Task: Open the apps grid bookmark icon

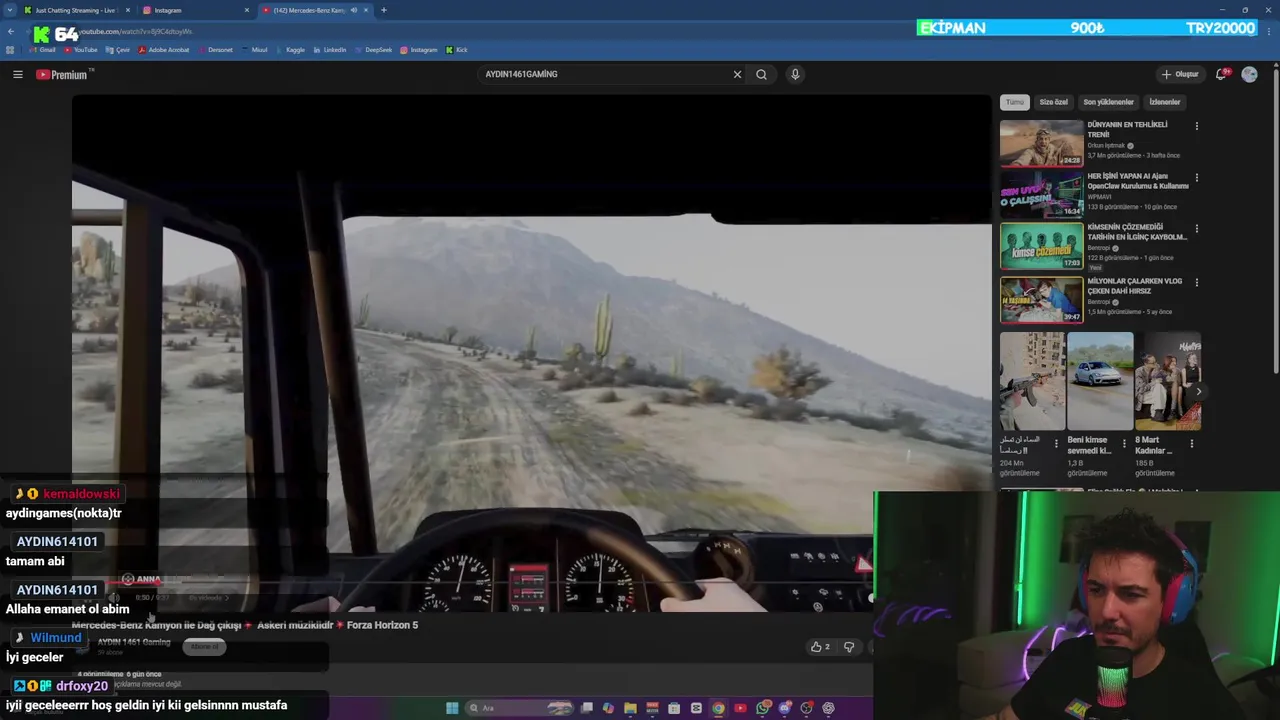Action: click(x=10, y=50)
